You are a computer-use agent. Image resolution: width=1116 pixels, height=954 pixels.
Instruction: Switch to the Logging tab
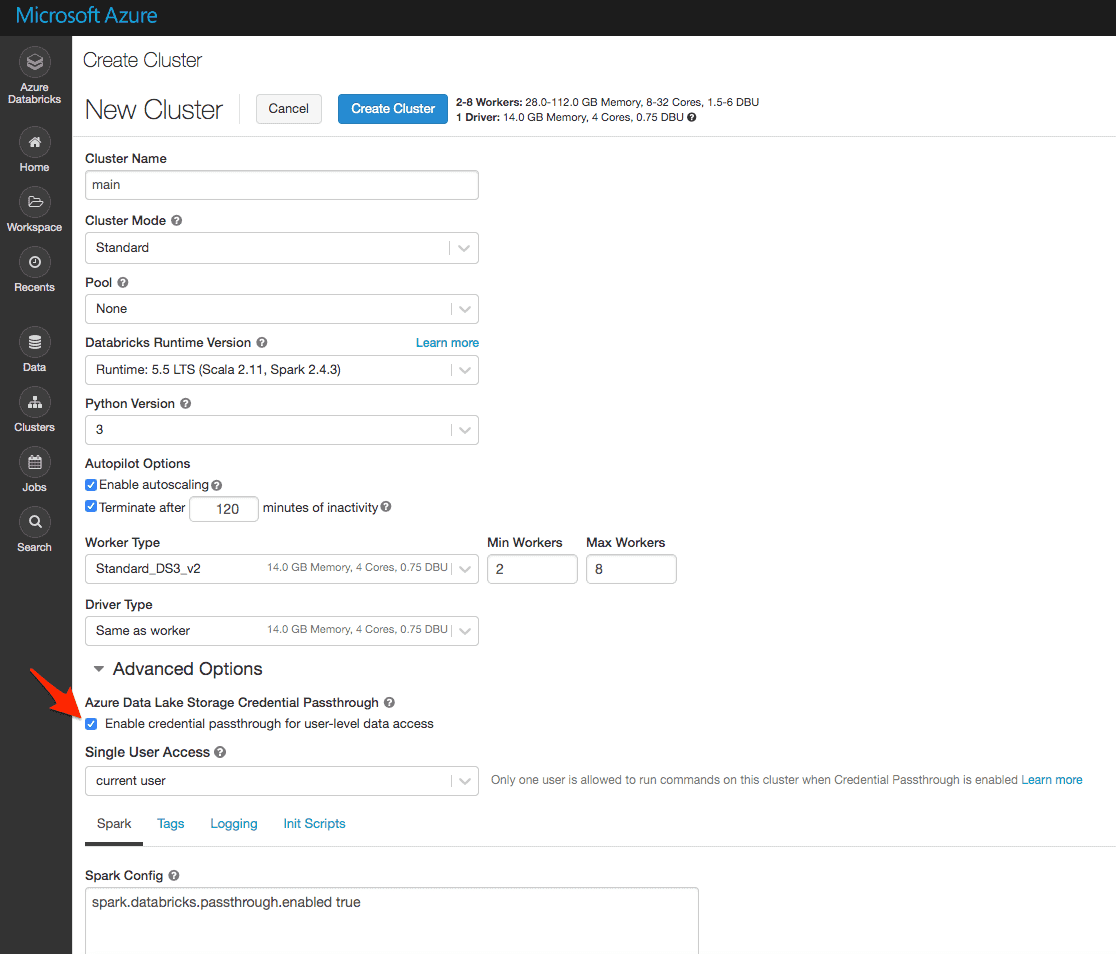[x=233, y=823]
